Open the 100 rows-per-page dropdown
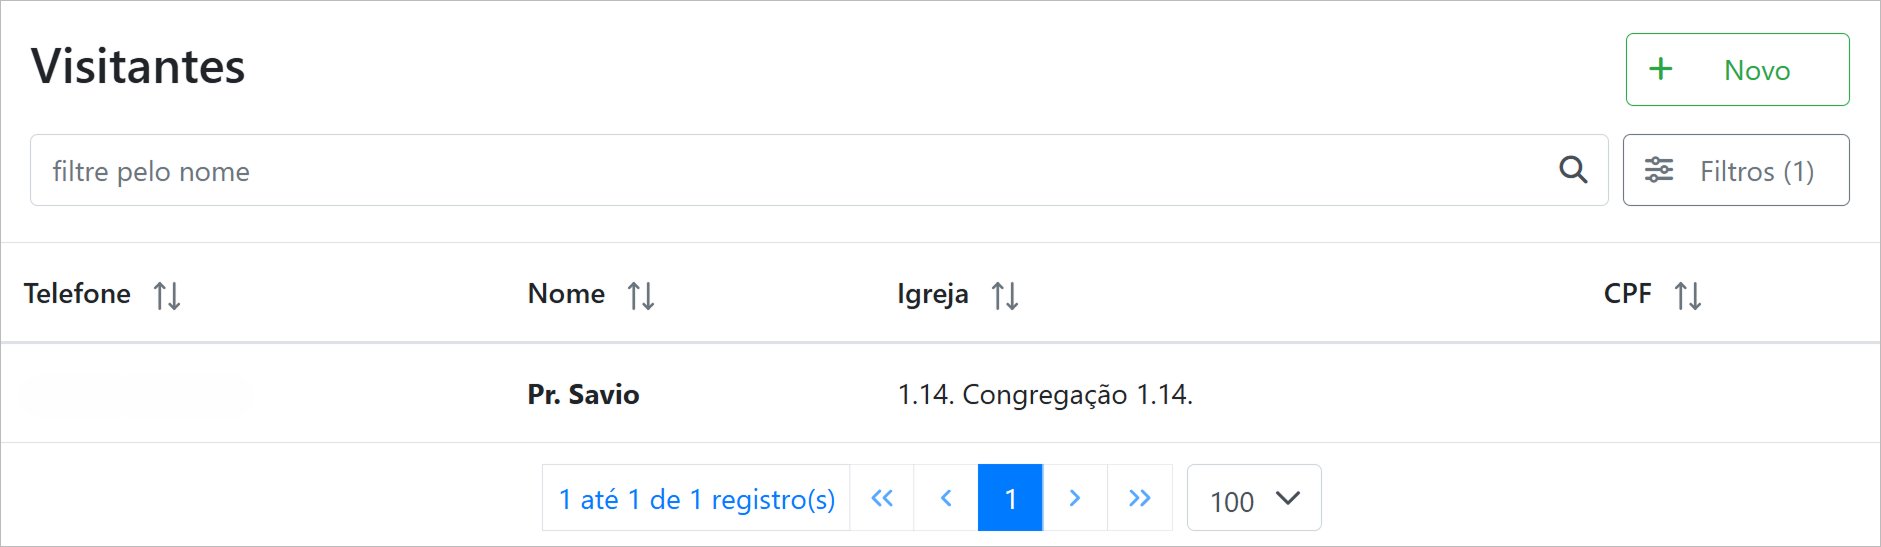This screenshot has height=547, width=1881. pyautogui.click(x=1254, y=498)
